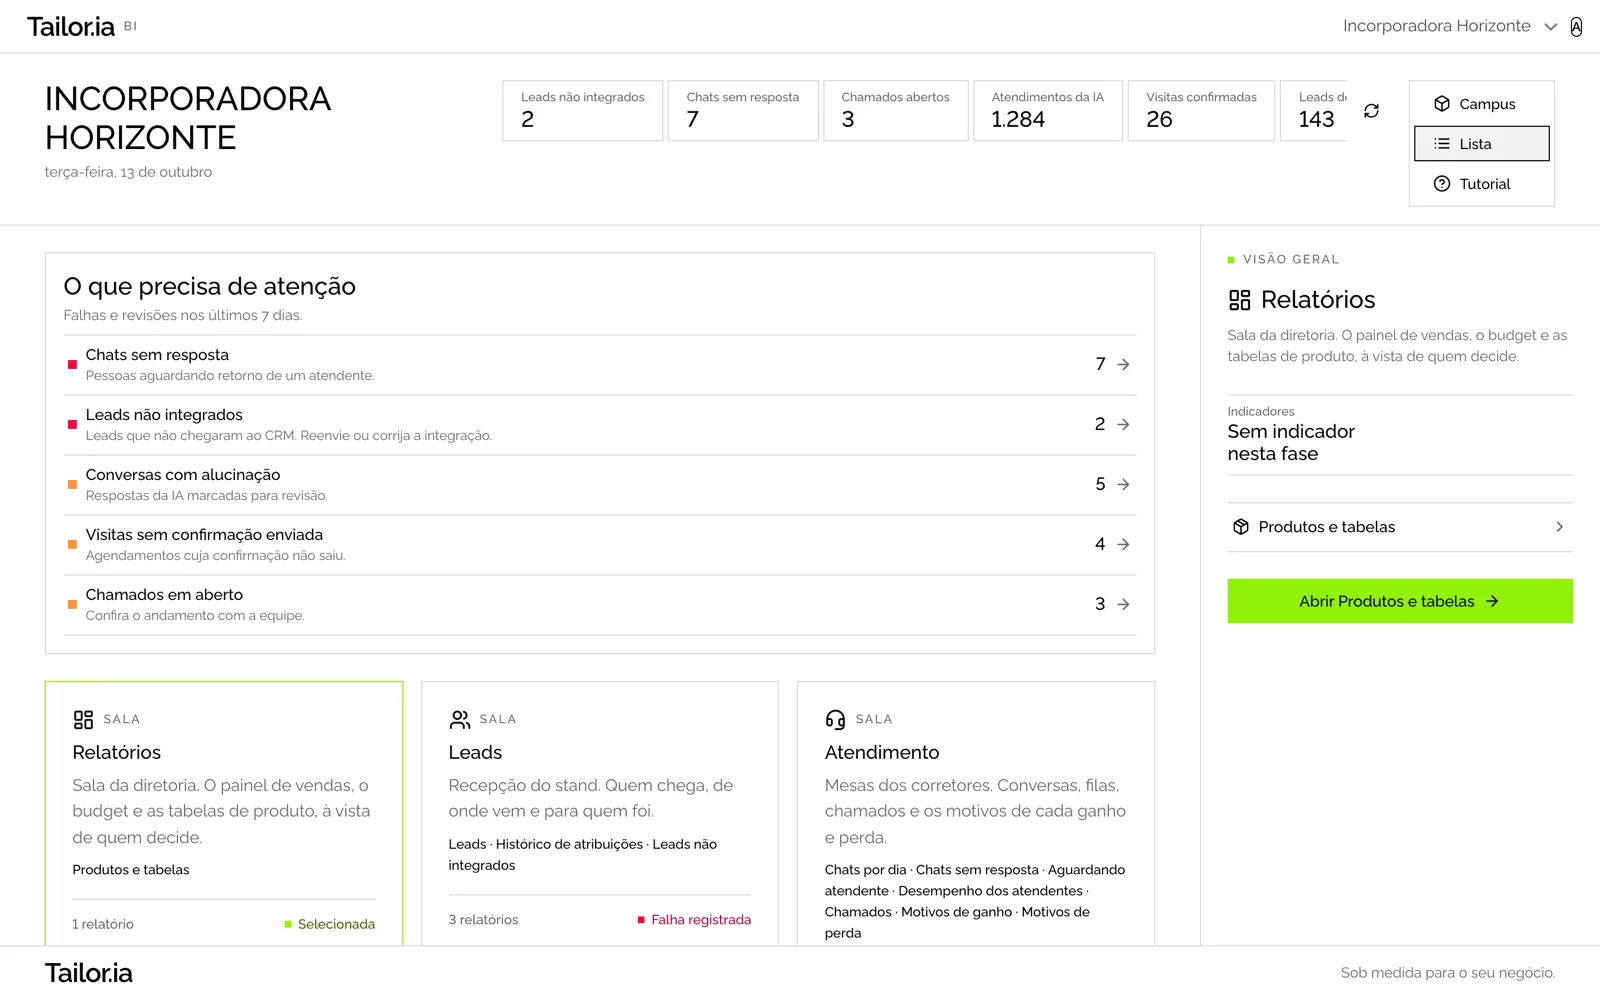
Task: Click the Abrir Produtos e tabelas button
Action: 1400,601
